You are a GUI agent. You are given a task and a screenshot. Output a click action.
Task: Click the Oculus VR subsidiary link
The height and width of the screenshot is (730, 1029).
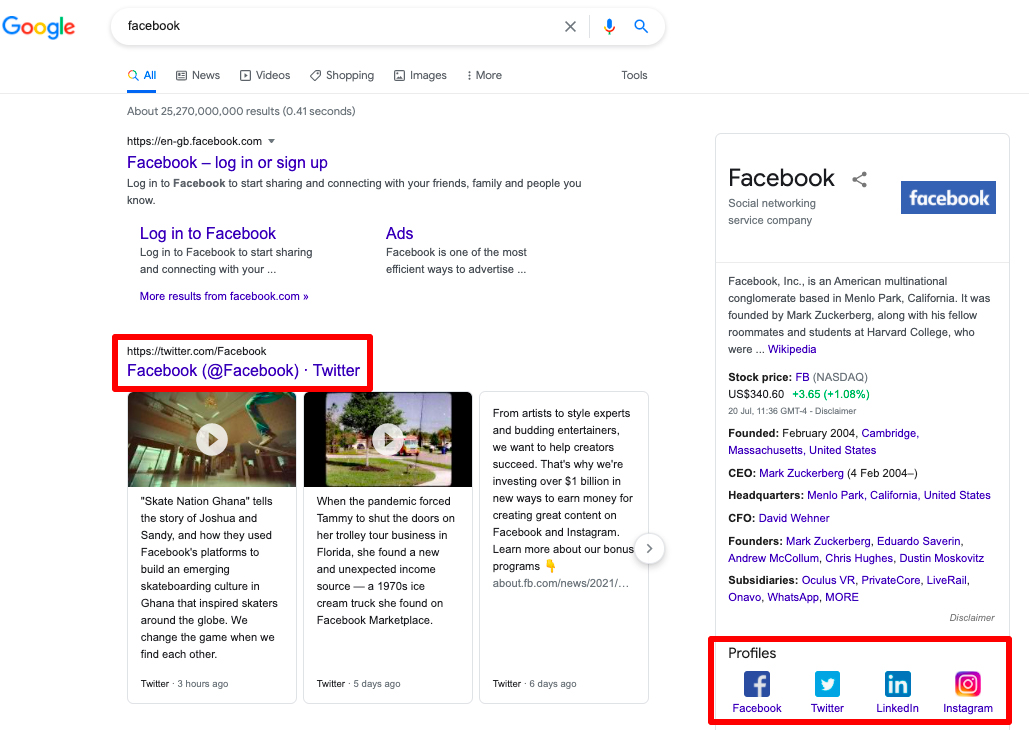click(828, 580)
